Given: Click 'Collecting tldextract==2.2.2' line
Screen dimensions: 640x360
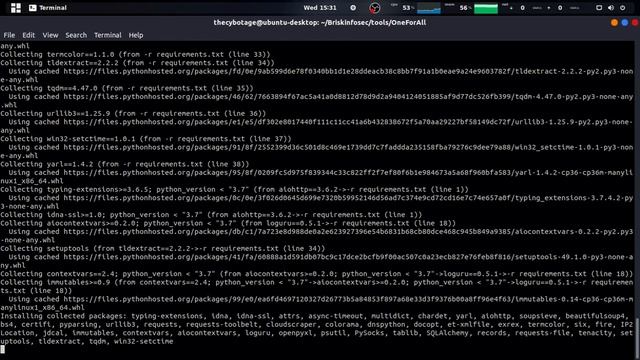Looking at the screenshot, I should pos(137,63).
